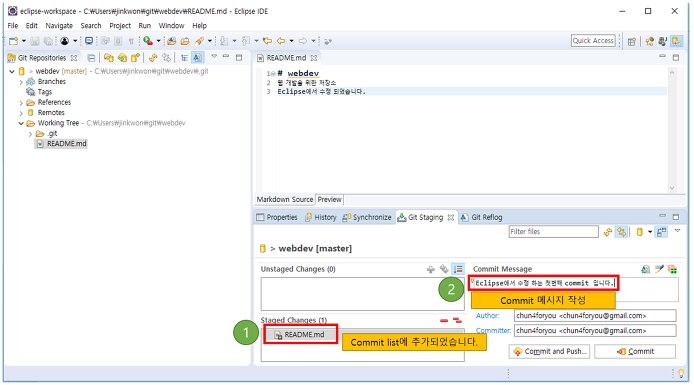694x385 pixels.
Task: Collapse the webdev [master] repository node
Action: tap(12, 71)
